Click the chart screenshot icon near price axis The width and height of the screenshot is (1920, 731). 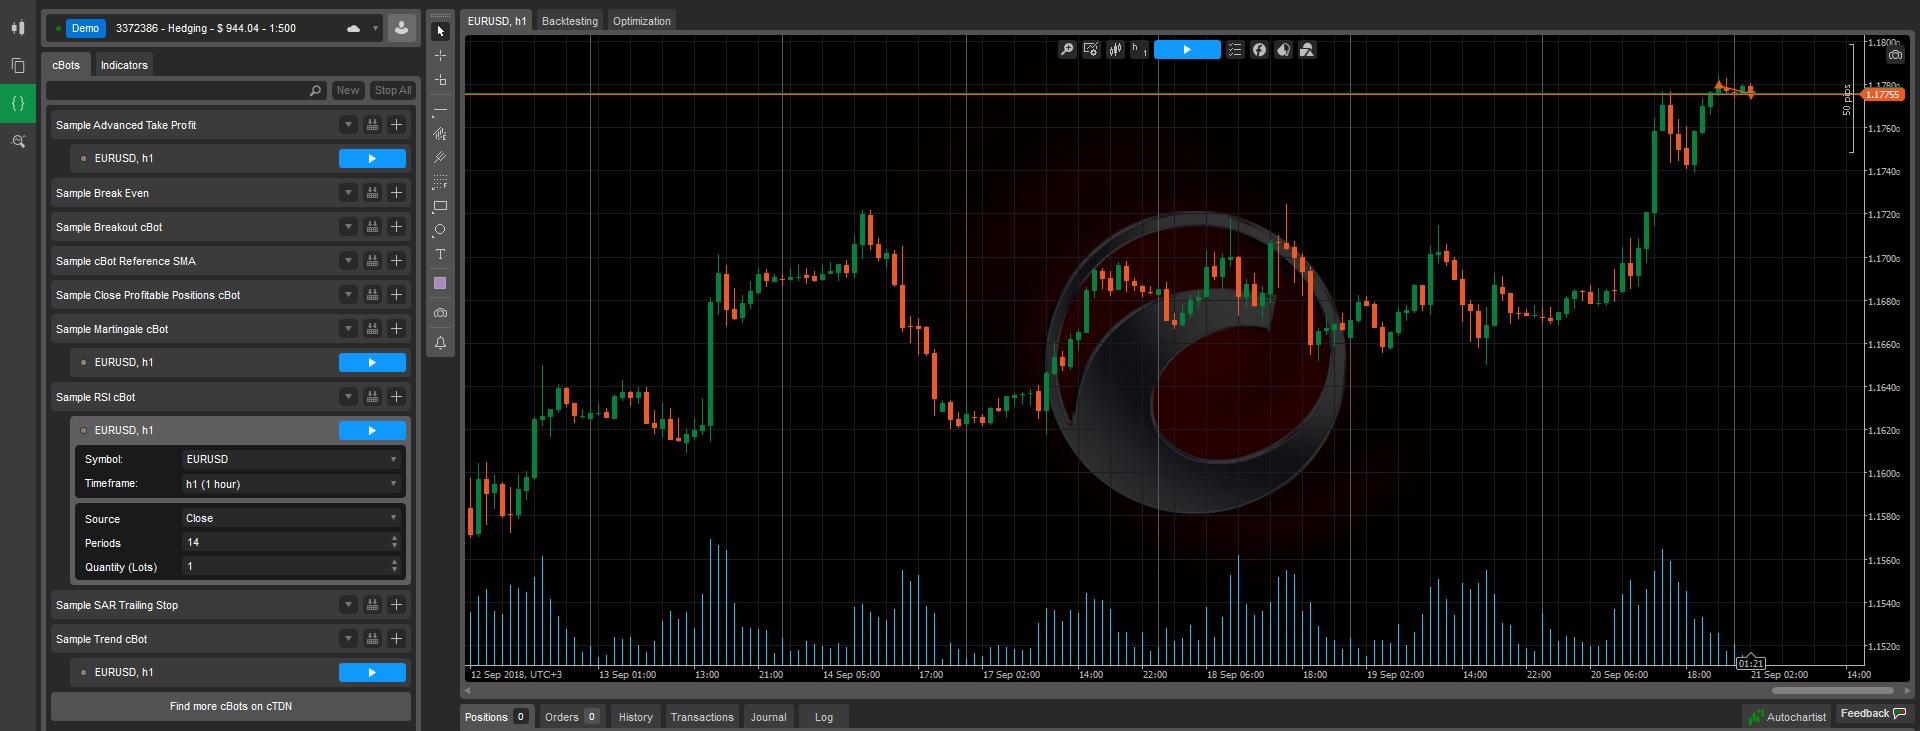point(1895,54)
